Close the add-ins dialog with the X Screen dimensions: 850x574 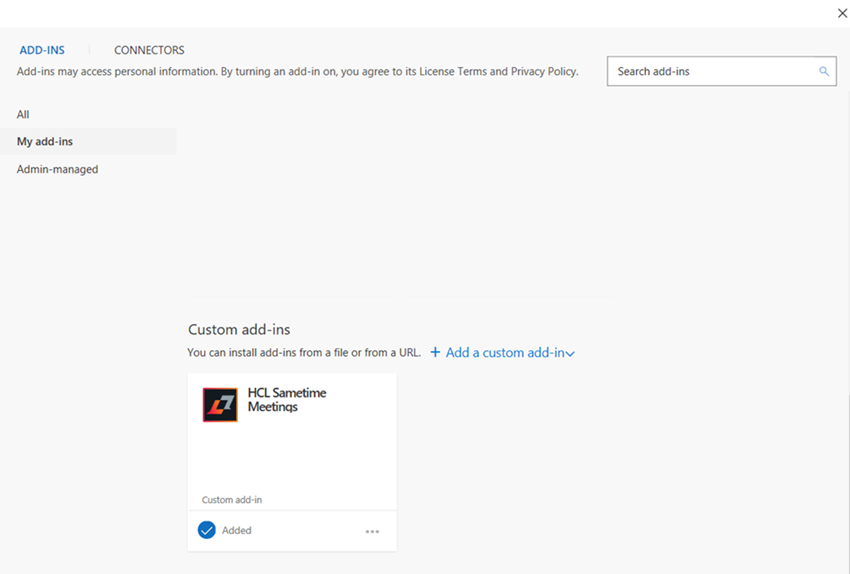(x=842, y=13)
